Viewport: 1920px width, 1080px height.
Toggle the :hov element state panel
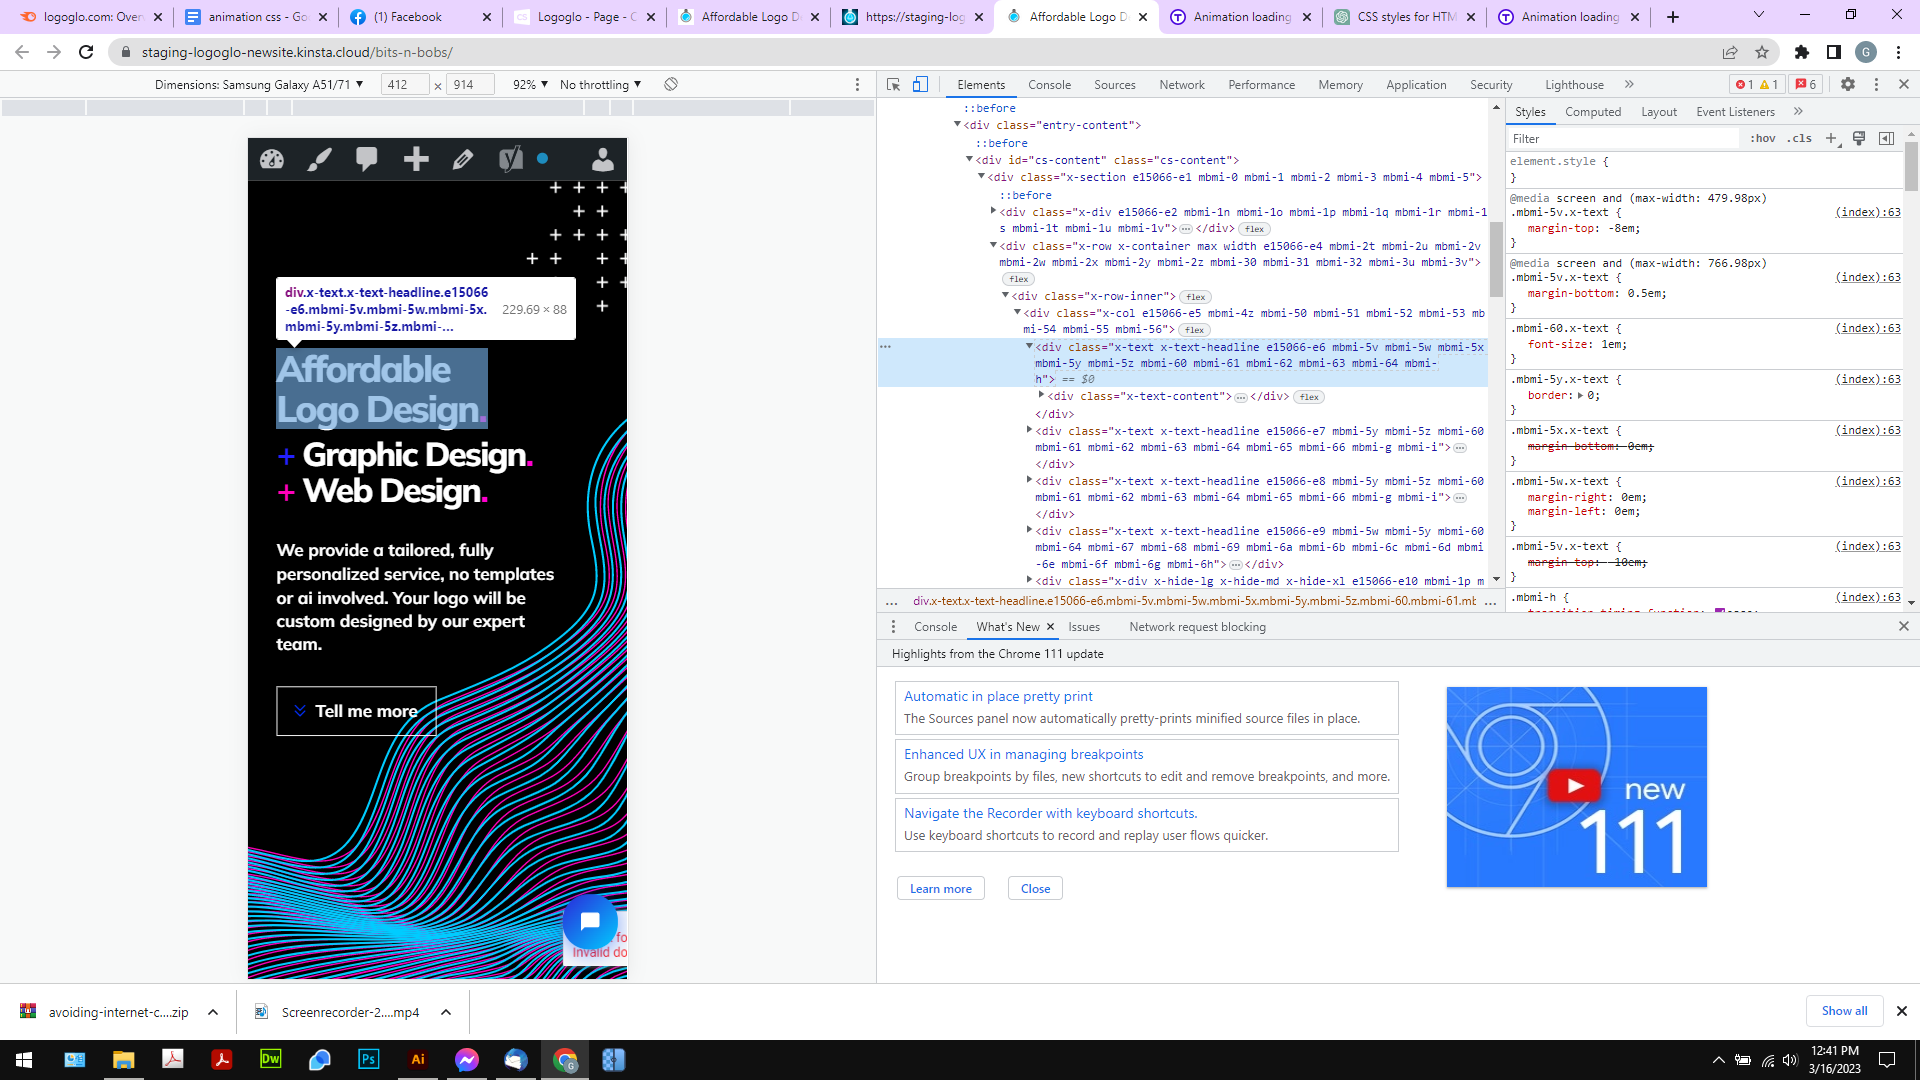tap(1763, 139)
